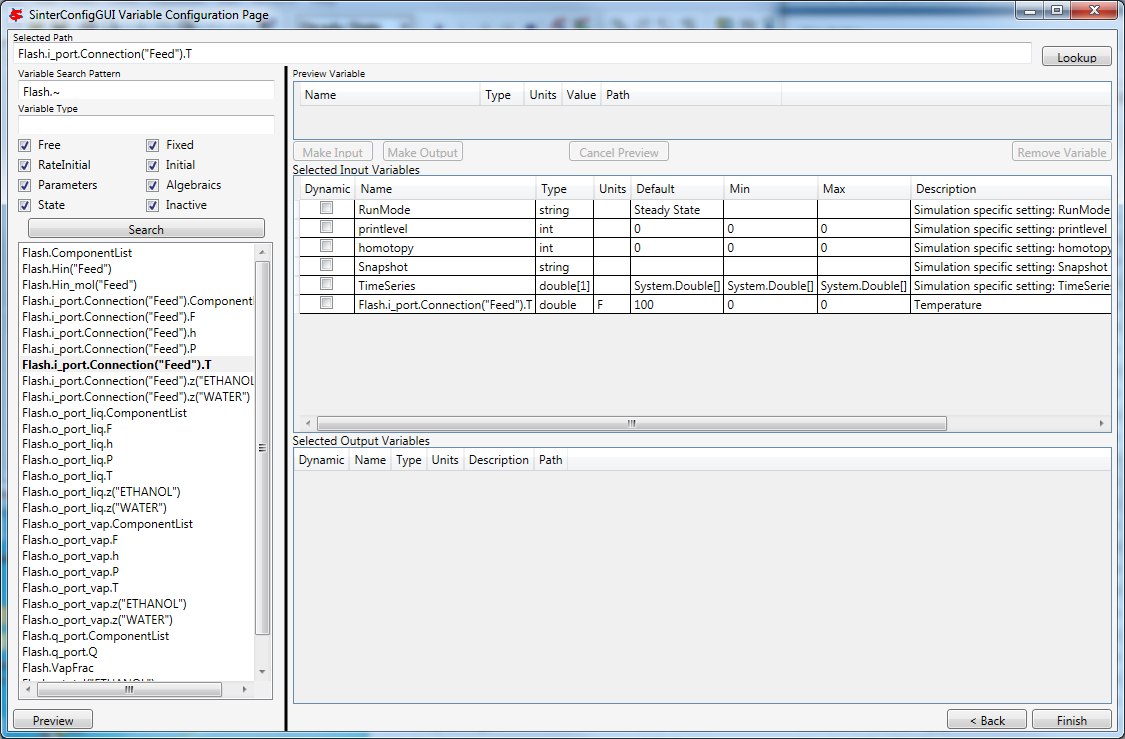The width and height of the screenshot is (1125, 739).
Task: Select Flash.i_port.Connection("Feed").P variable
Action: coord(109,348)
